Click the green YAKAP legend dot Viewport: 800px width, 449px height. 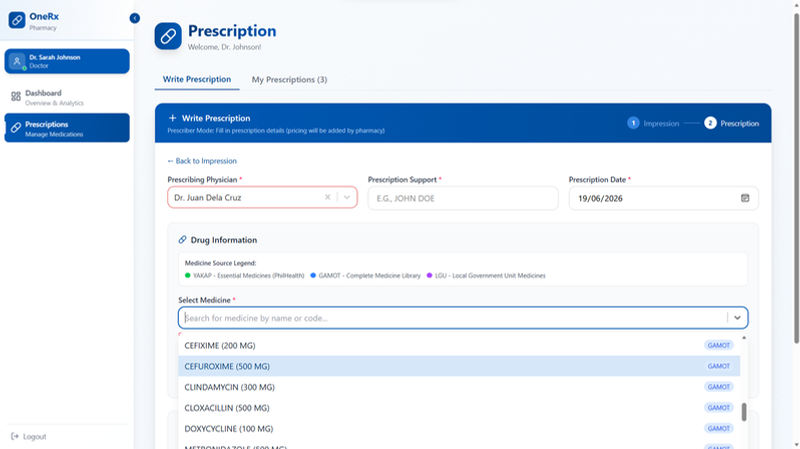click(x=188, y=276)
